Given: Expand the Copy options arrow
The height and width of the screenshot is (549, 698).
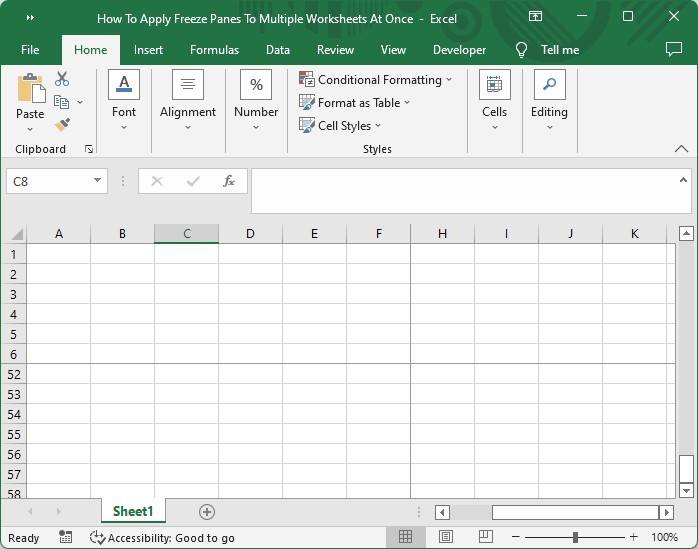Looking at the screenshot, I should pyautogui.click(x=80, y=102).
